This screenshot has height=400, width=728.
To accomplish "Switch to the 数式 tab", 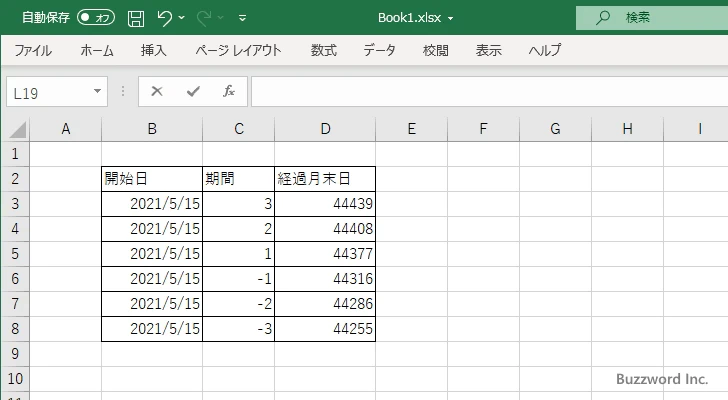I will [x=324, y=50].
